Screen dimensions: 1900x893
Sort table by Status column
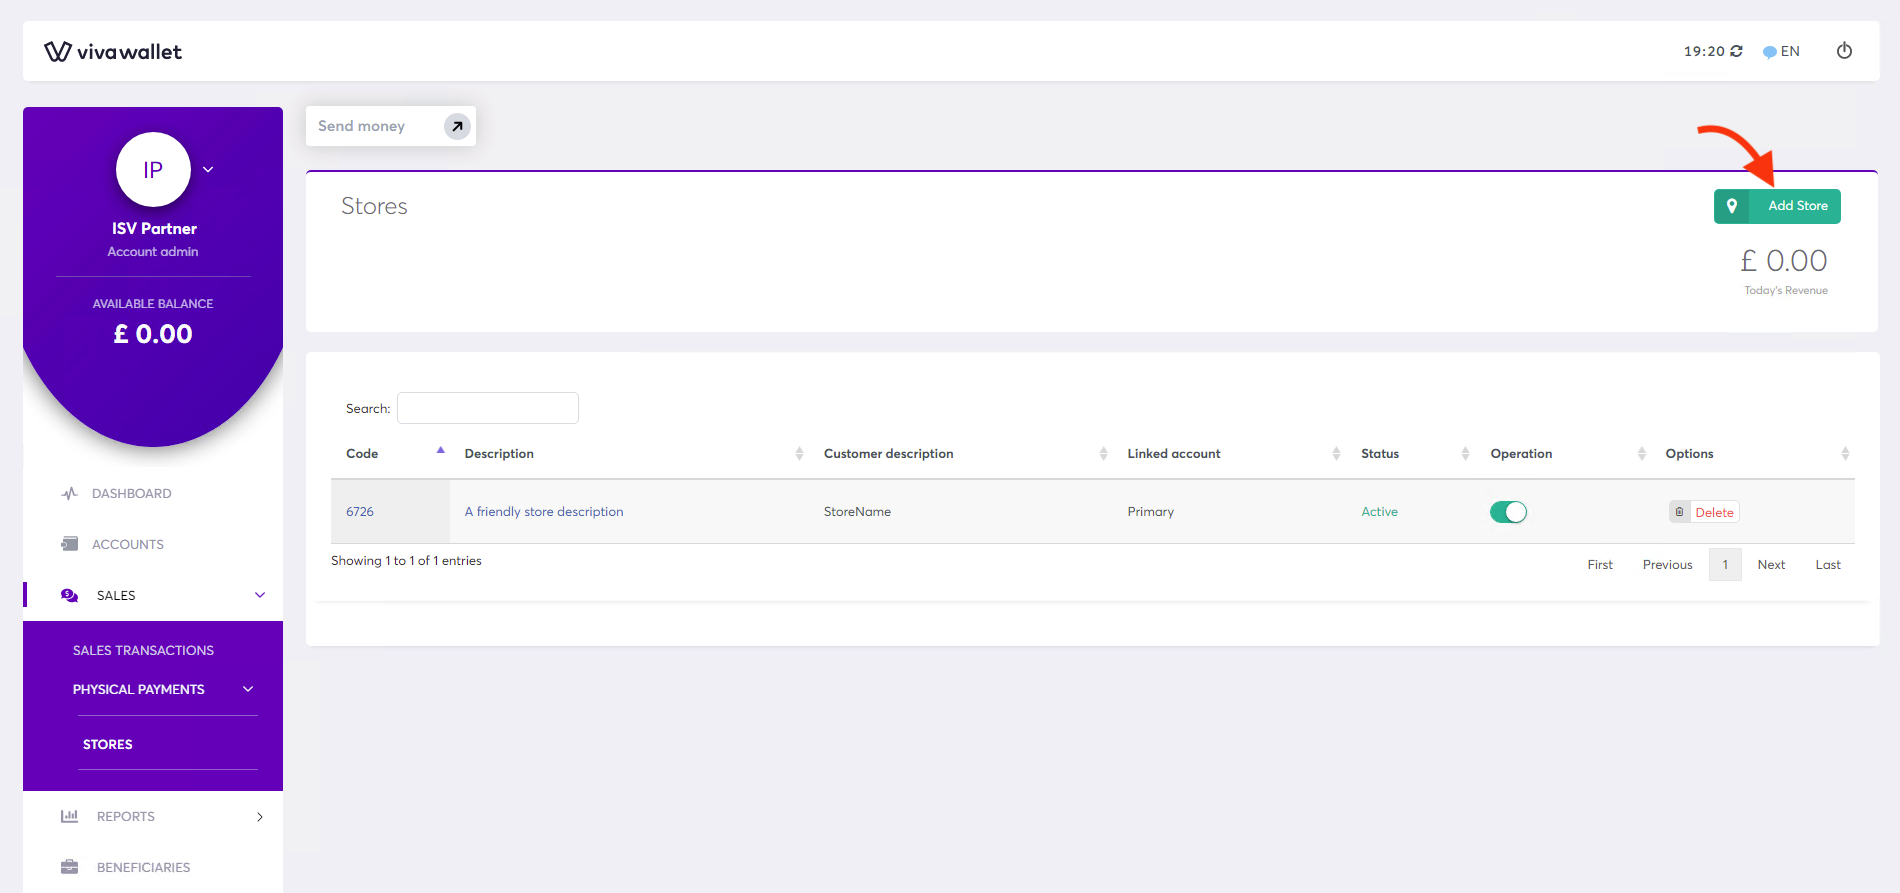tap(1411, 454)
